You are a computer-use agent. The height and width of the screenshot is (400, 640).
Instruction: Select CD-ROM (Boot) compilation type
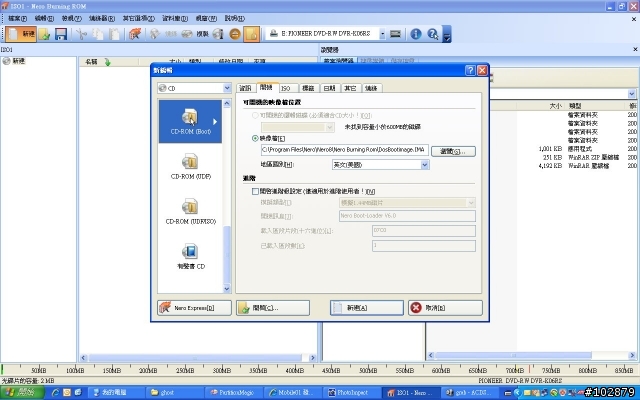click(190, 121)
